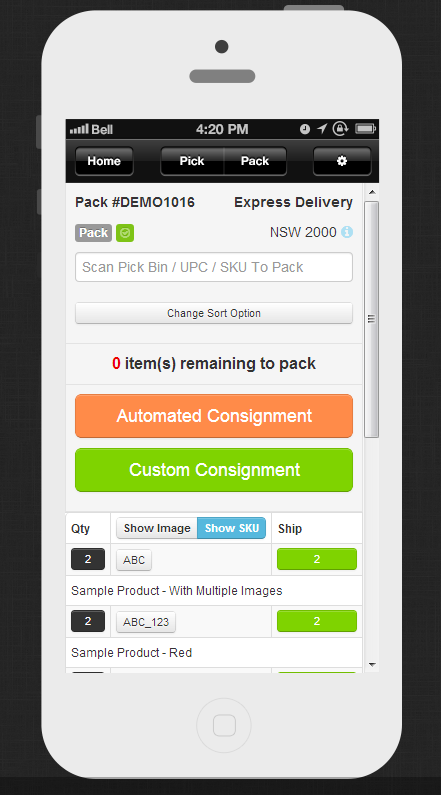This screenshot has width=441, height=795.
Task: Click the scrollbar down arrow
Action: point(372,665)
